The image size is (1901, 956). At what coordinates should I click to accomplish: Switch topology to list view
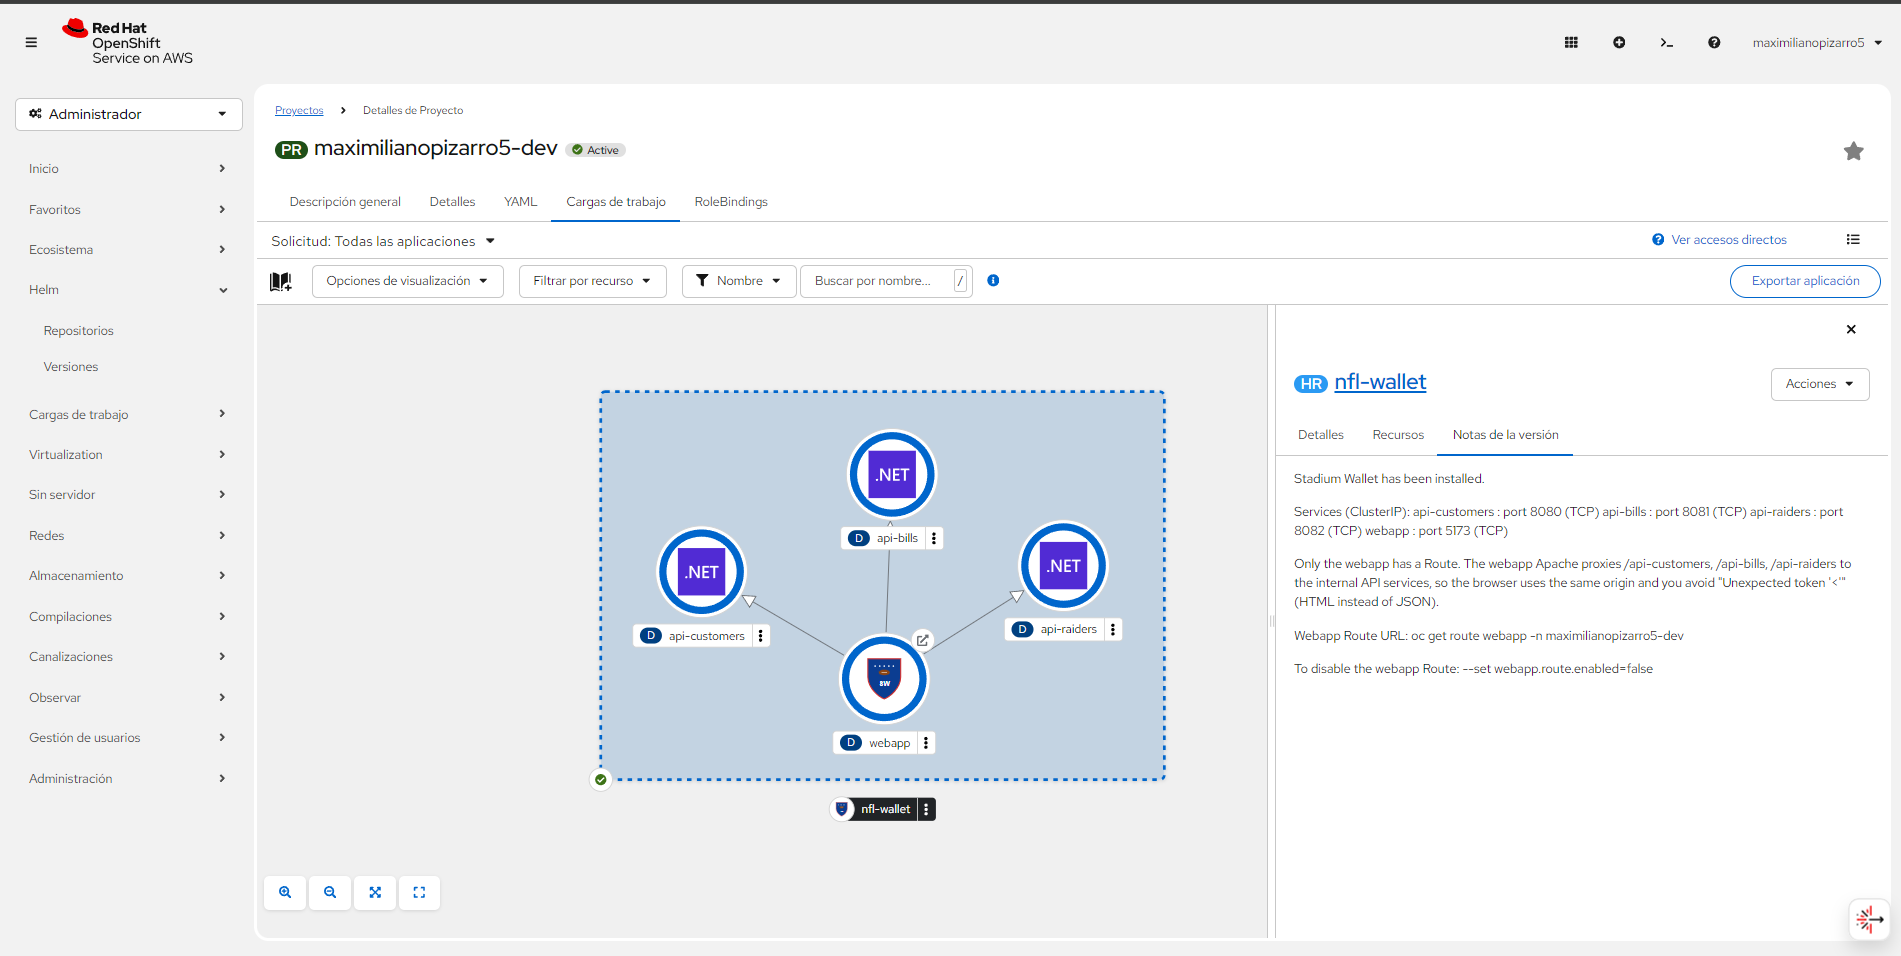pyautogui.click(x=1853, y=240)
